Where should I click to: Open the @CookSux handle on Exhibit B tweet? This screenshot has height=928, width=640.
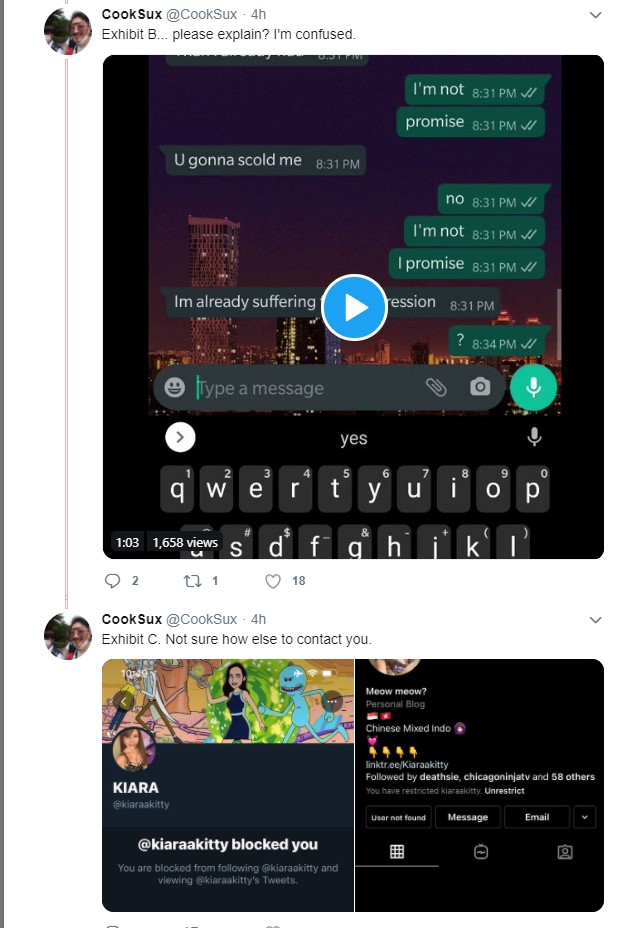[201, 14]
